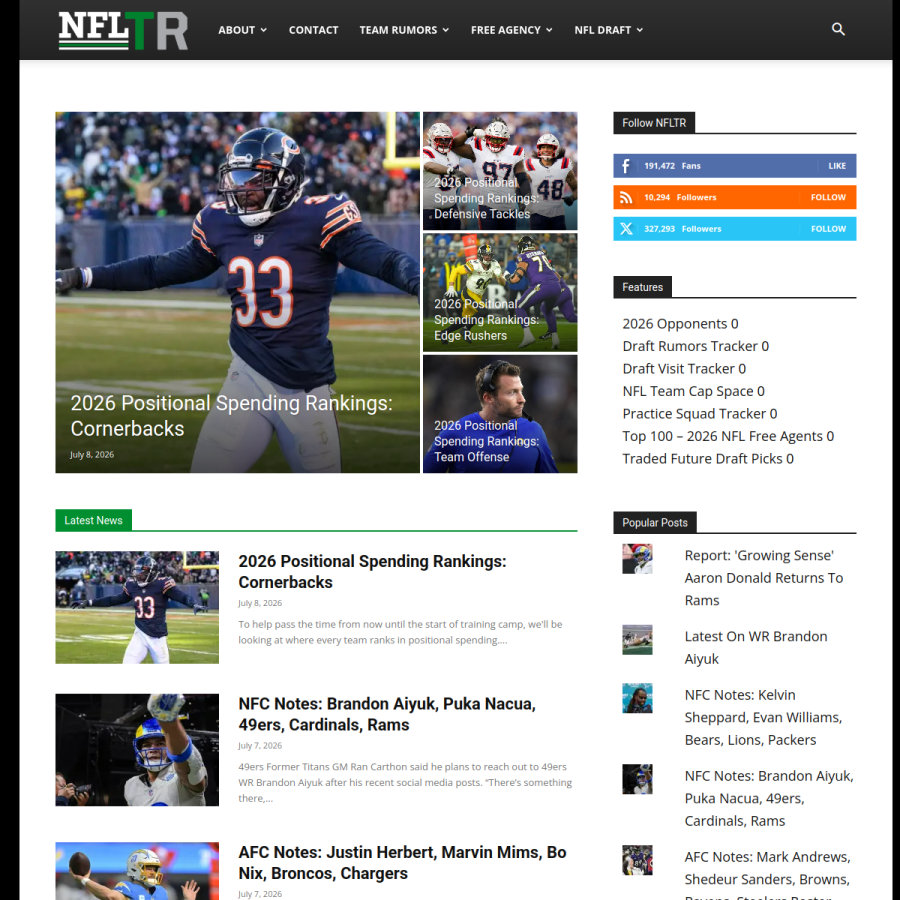Open the About menu item
The image size is (900, 900).
236,30
